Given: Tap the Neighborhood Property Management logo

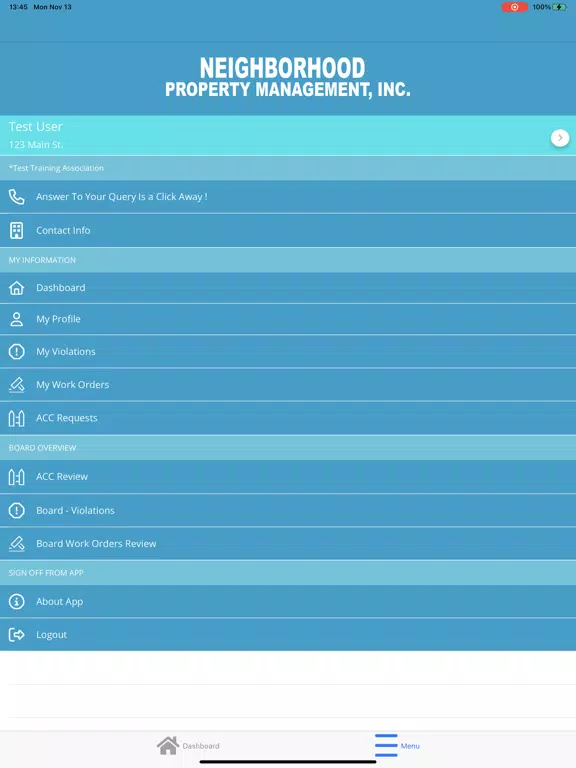Looking at the screenshot, I should click(288, 77).
